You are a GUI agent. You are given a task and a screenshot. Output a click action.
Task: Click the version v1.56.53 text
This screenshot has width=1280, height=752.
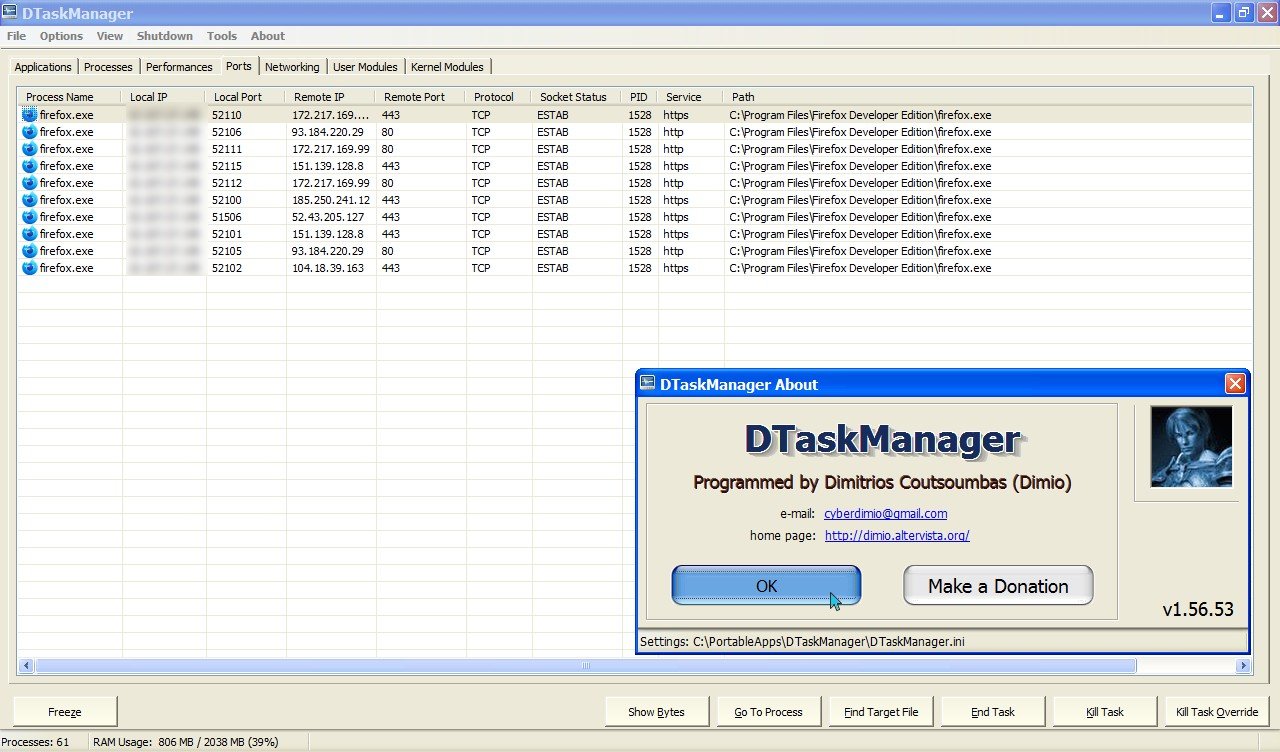click(1198, 609)
